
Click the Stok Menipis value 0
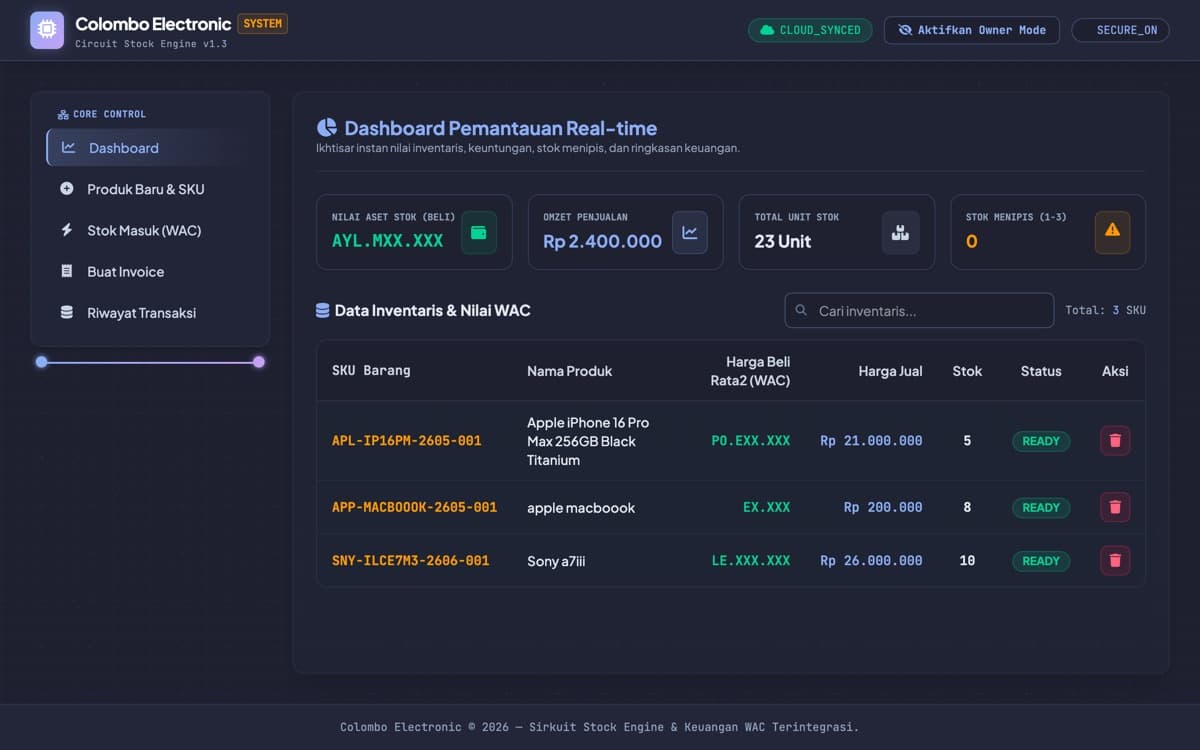tap(971, 241)
